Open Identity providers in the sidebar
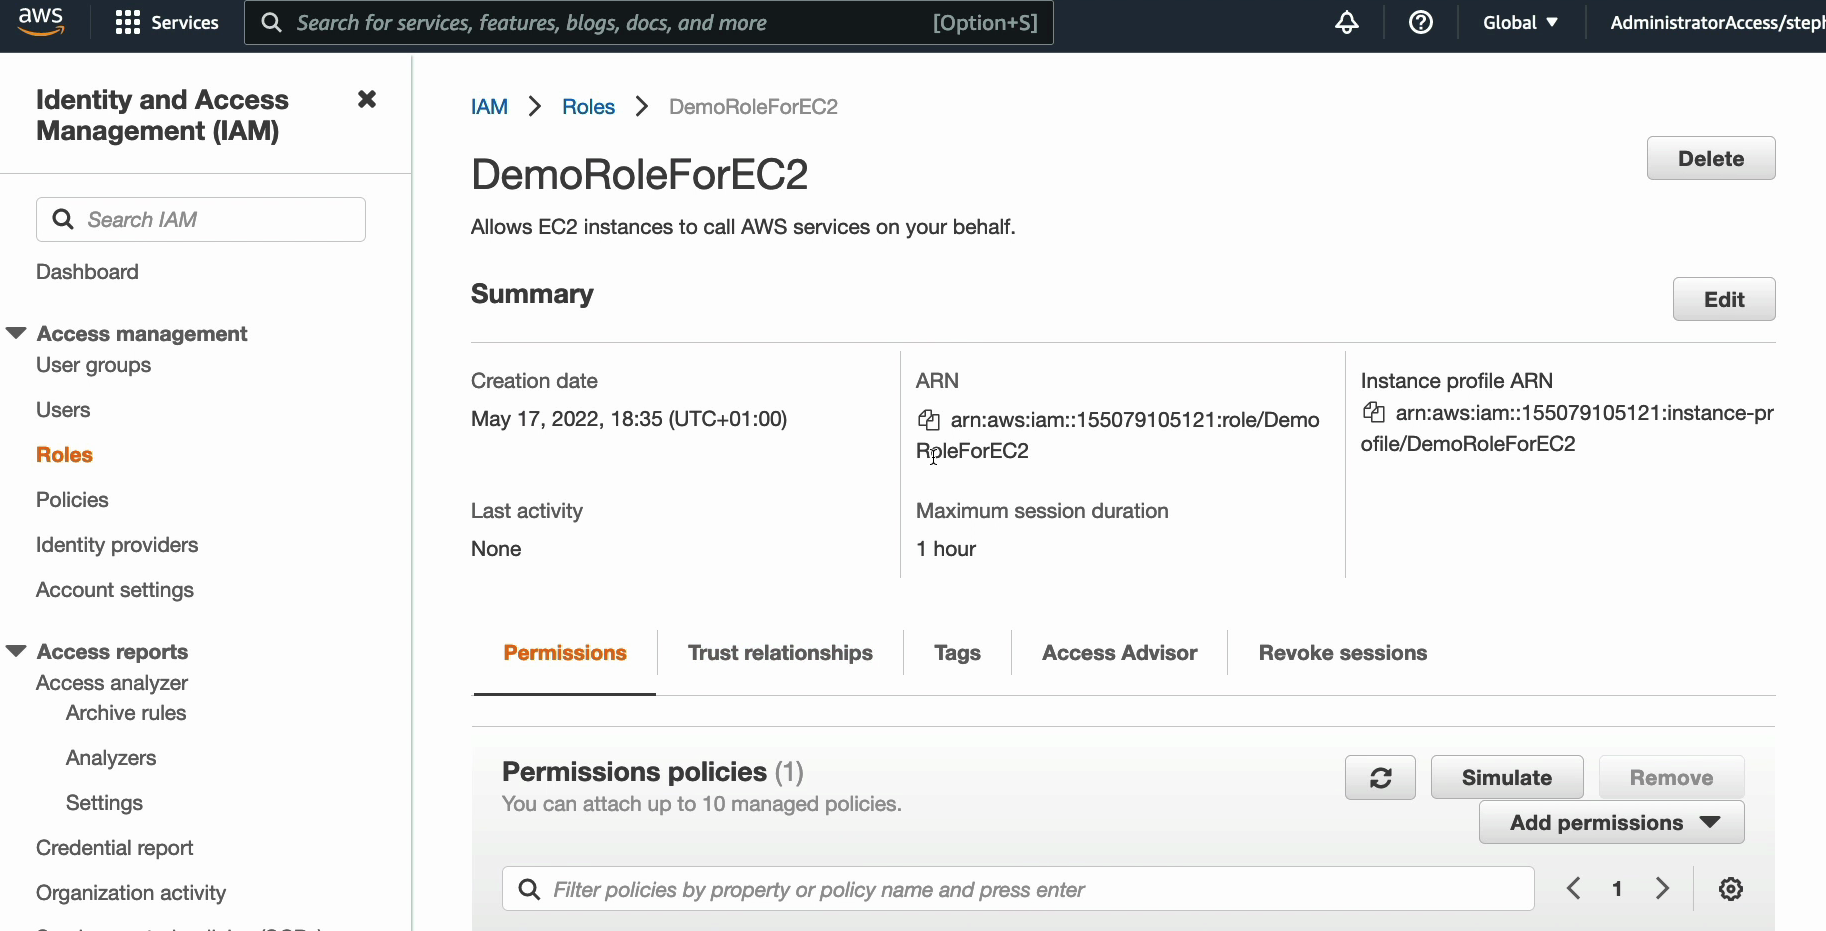The image size is (1826, 931). click(x=117, y=545)
